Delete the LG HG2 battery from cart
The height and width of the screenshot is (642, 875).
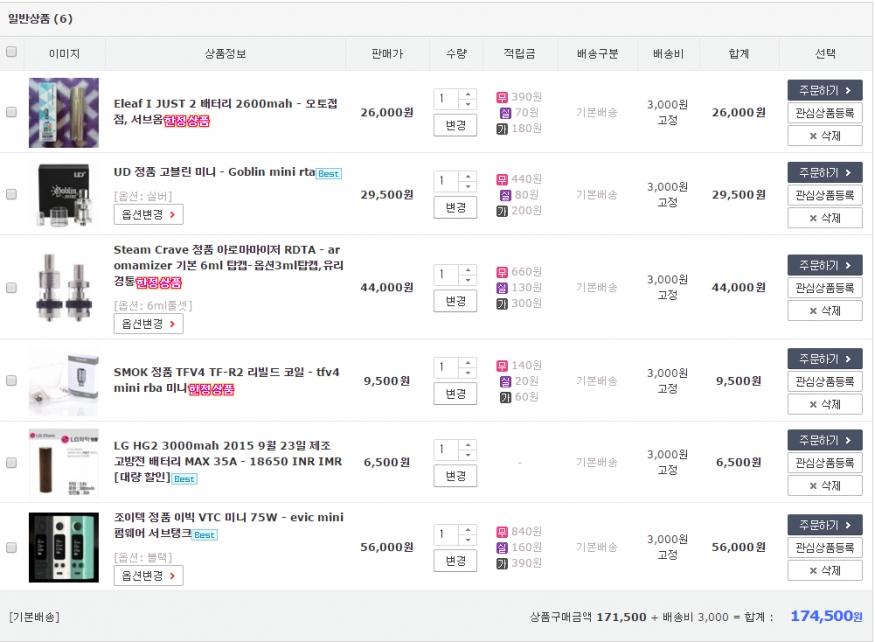click(824, 486)
